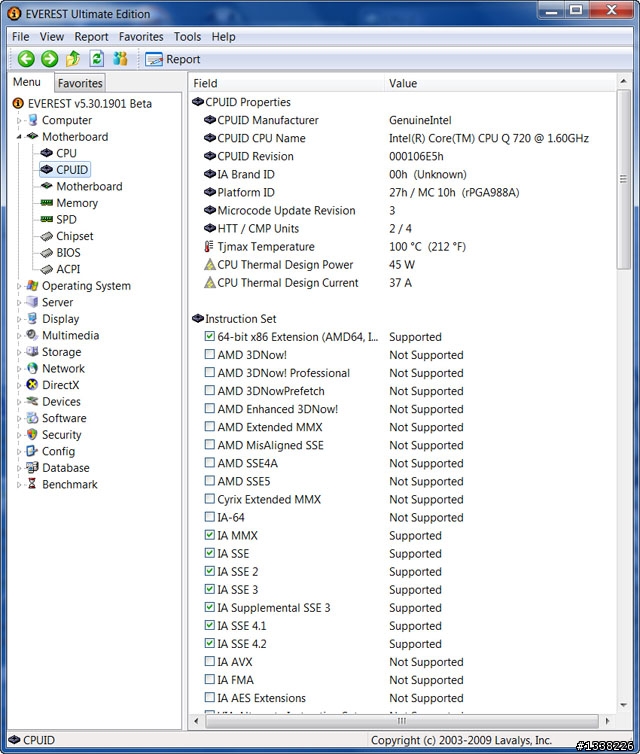Toggle the AMD 3DNow! Professional checkbox

pos(210,372)
